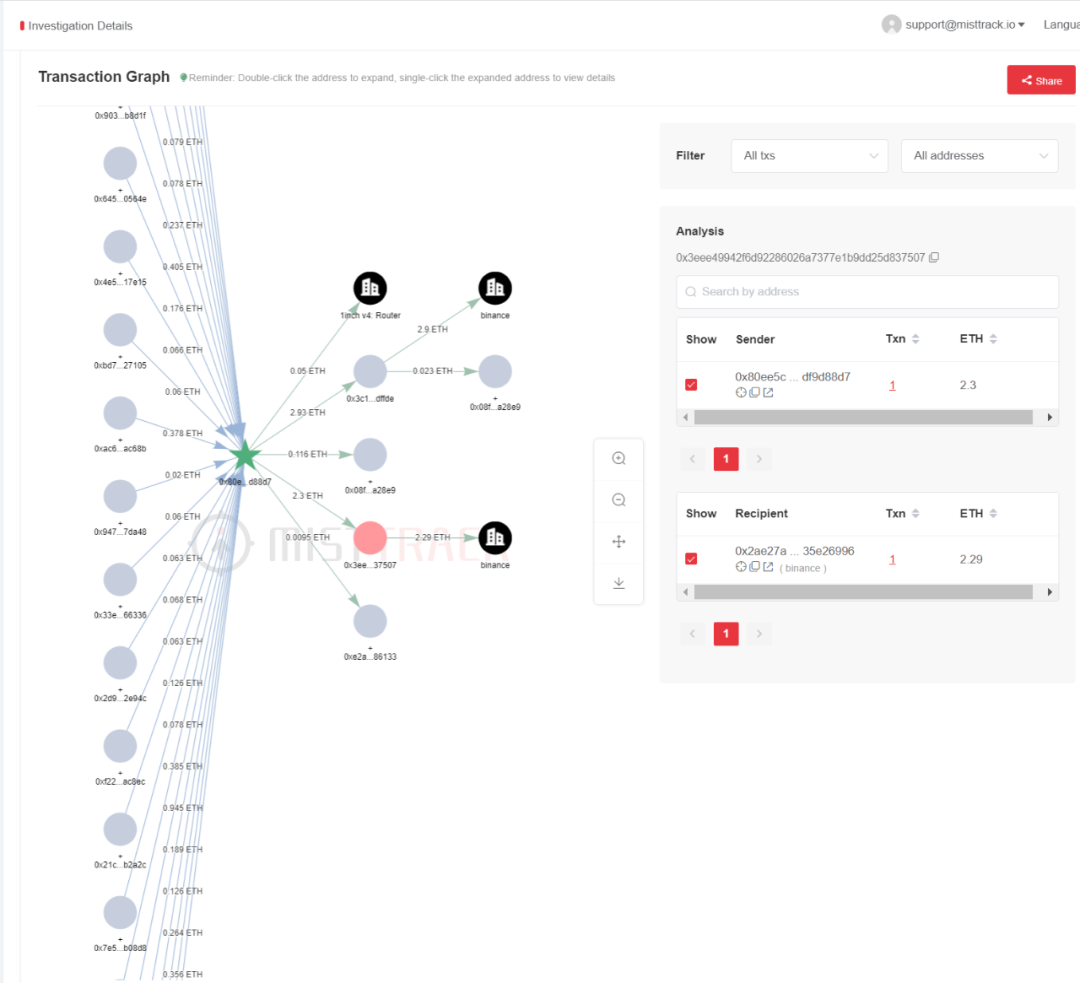
Task: Click the download graph icon
Action: pos(619,583)
